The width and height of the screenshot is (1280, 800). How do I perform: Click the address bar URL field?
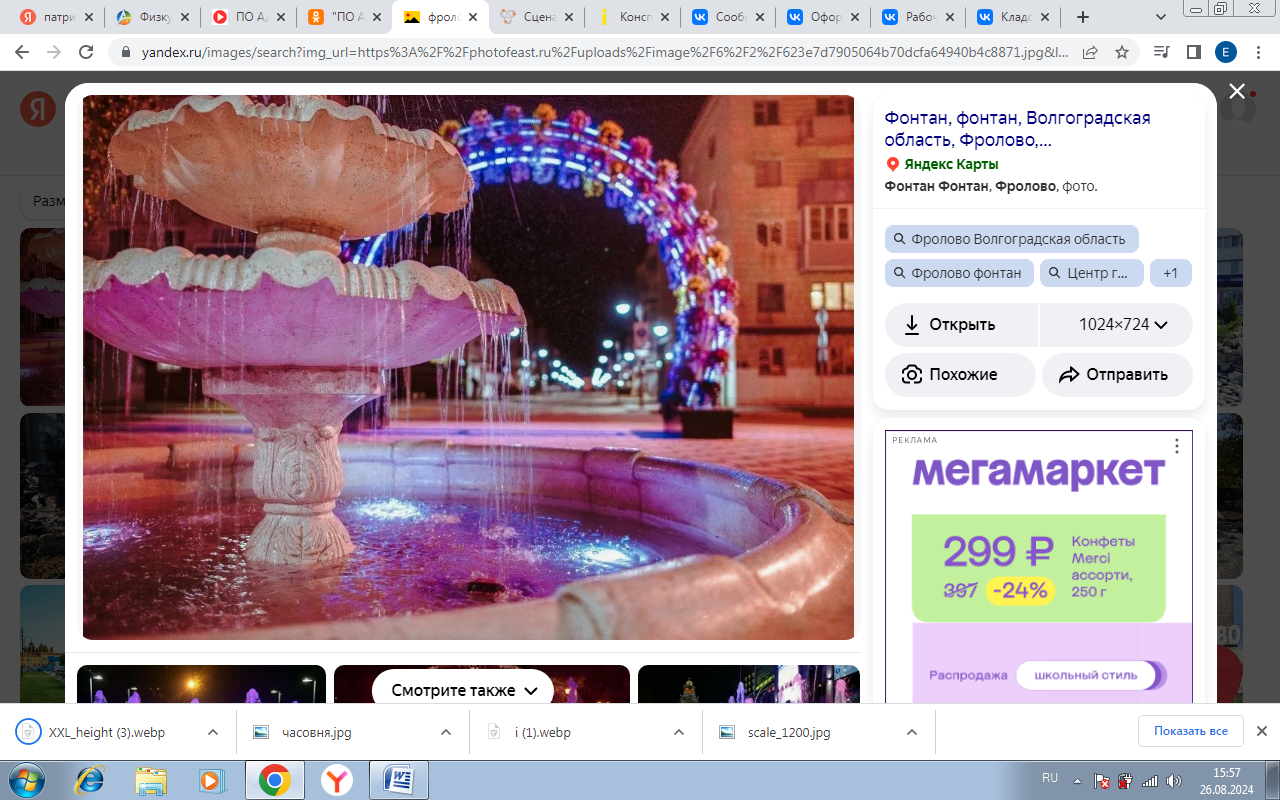point(604,52)
